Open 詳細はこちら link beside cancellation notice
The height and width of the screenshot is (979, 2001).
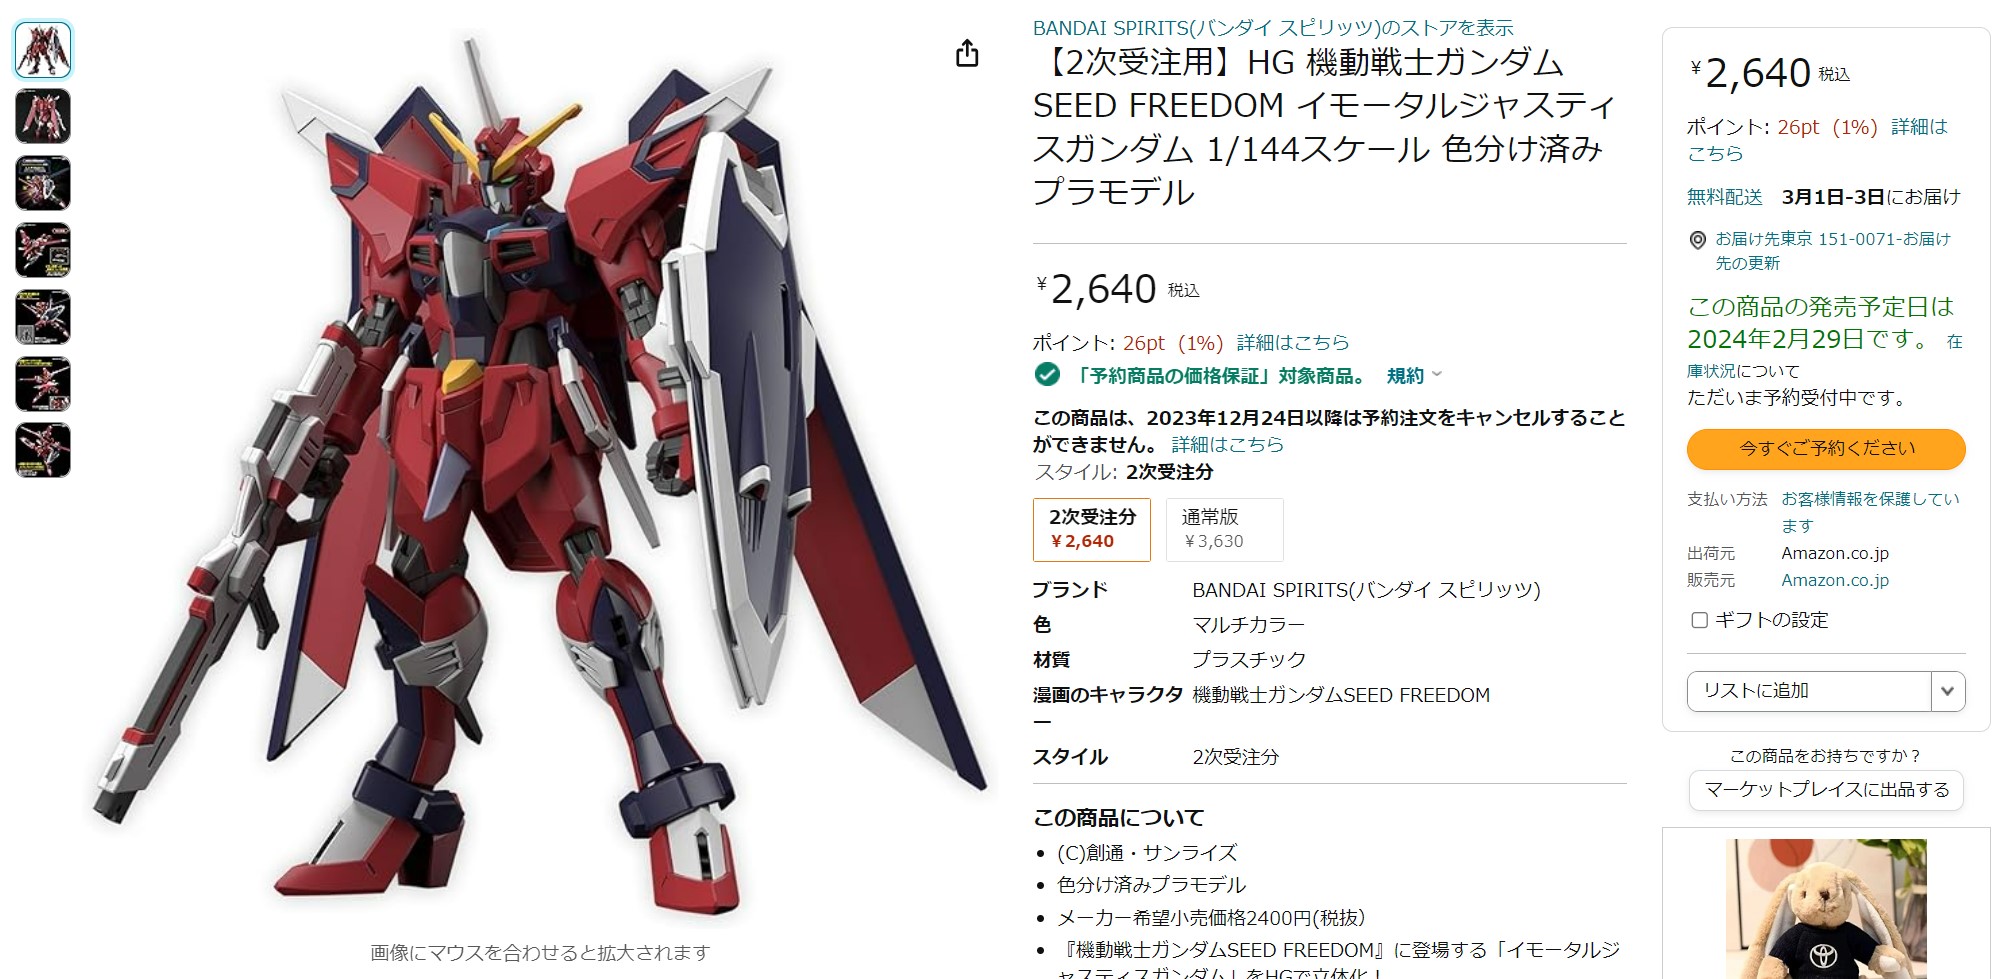(1227, 444)
